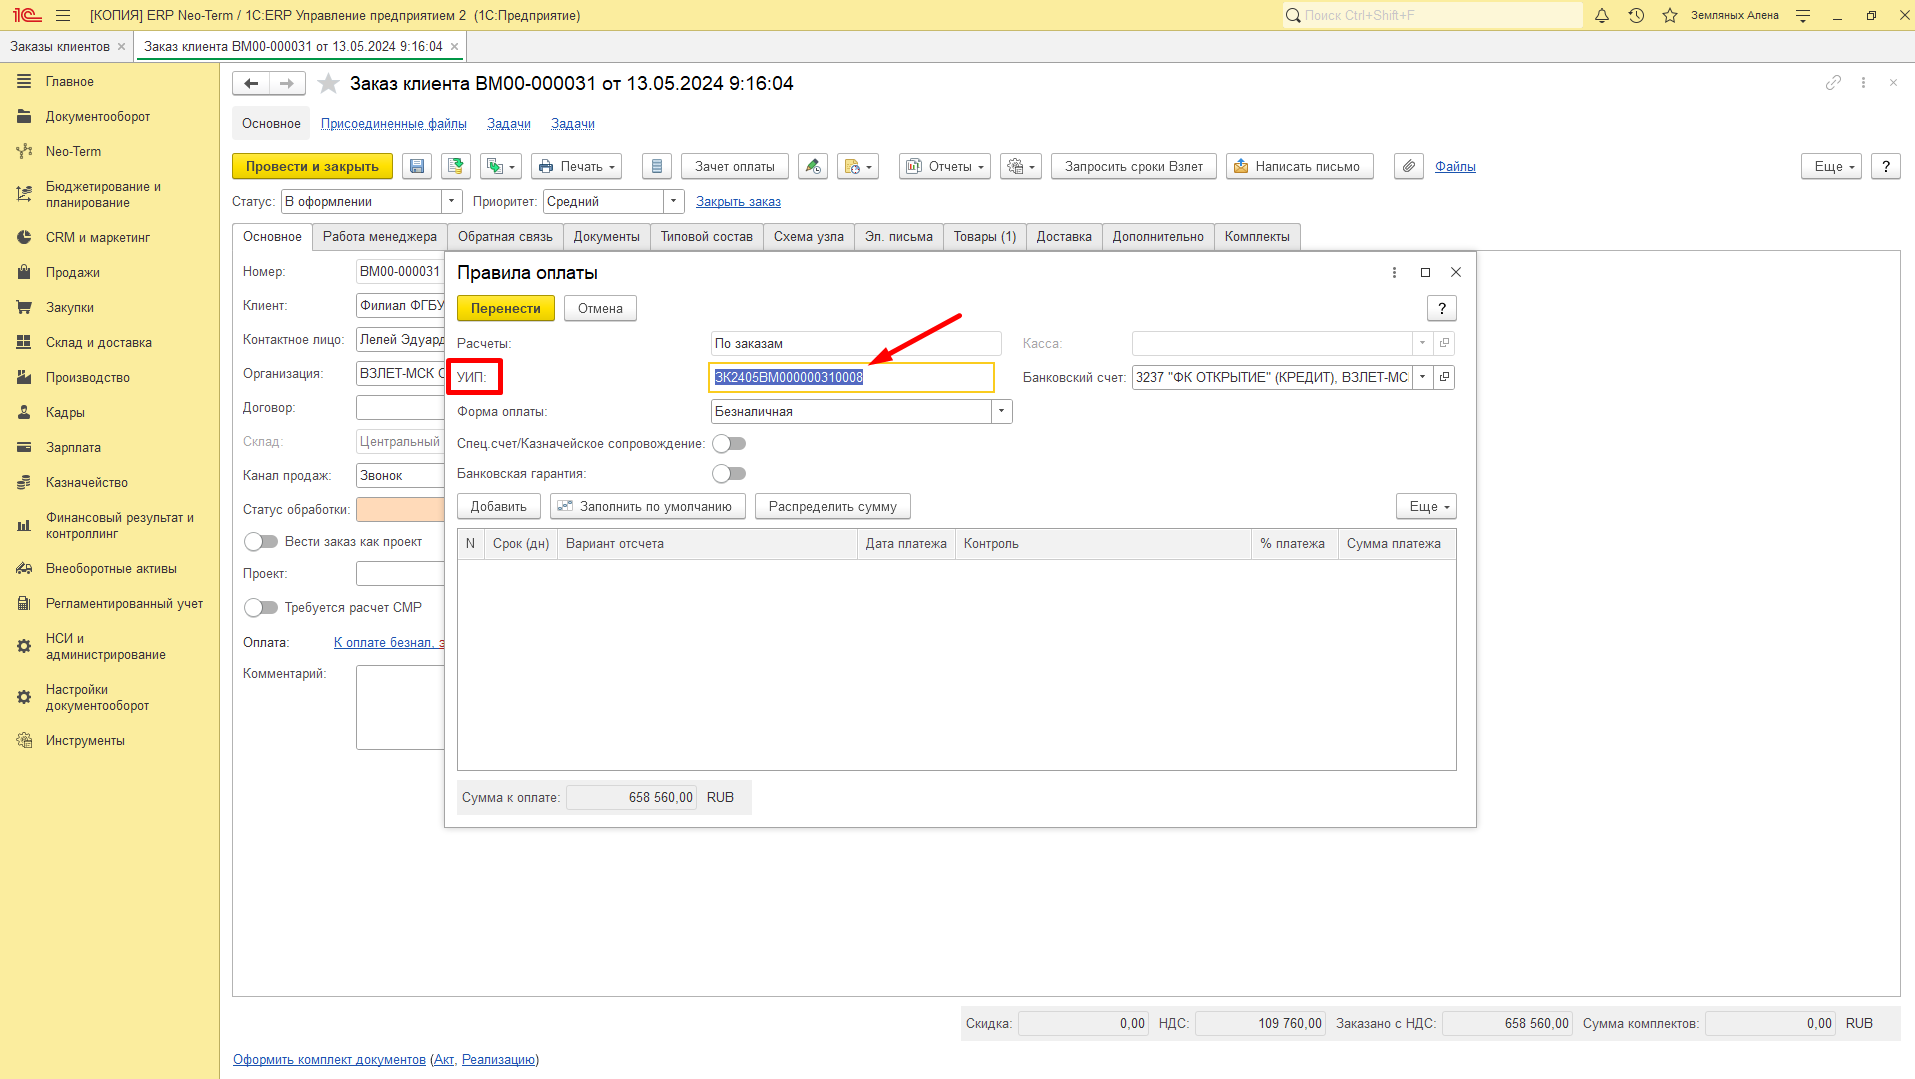The height and width of the screenshot is (1079, 1915).
Task: Open history clock icon in title bar
Action: pyautogui.click(x=1636, y=15)
